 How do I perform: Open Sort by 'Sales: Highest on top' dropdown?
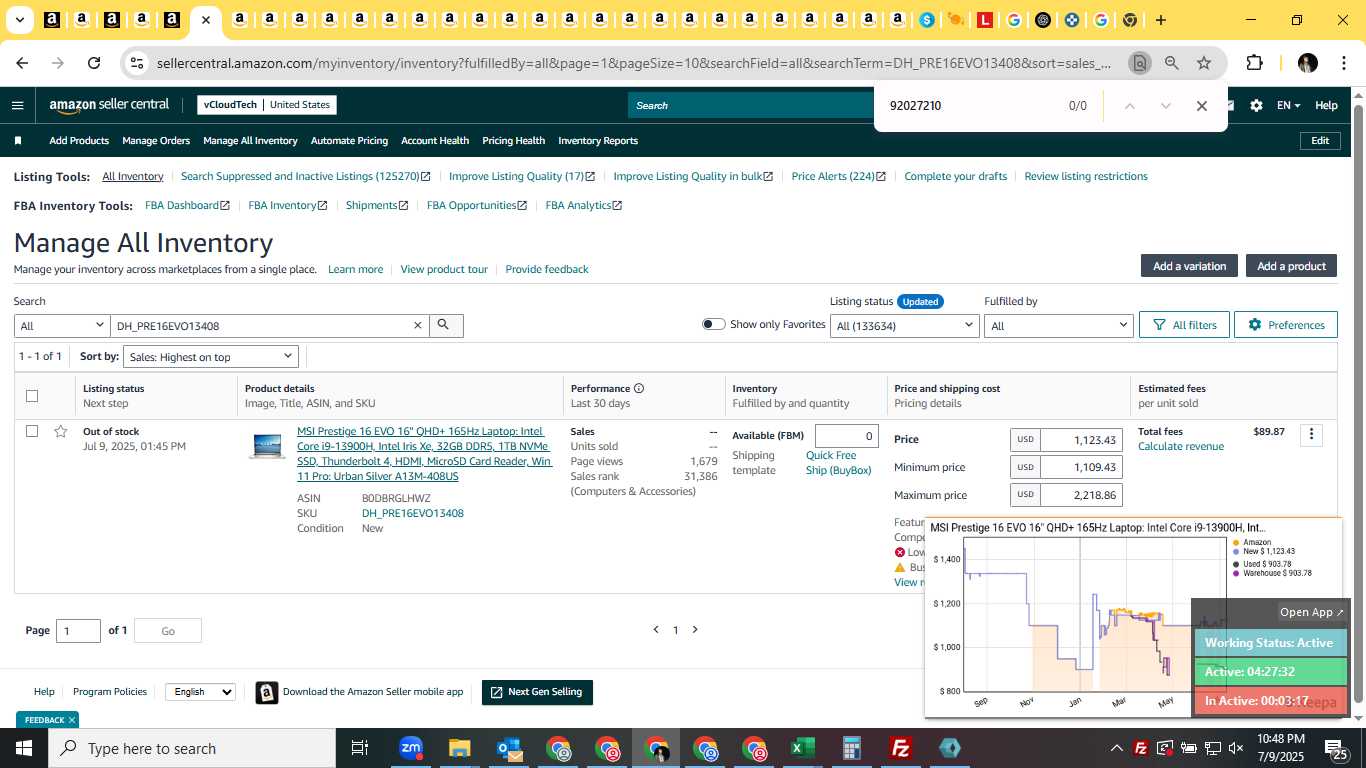(x=211, y=356)
